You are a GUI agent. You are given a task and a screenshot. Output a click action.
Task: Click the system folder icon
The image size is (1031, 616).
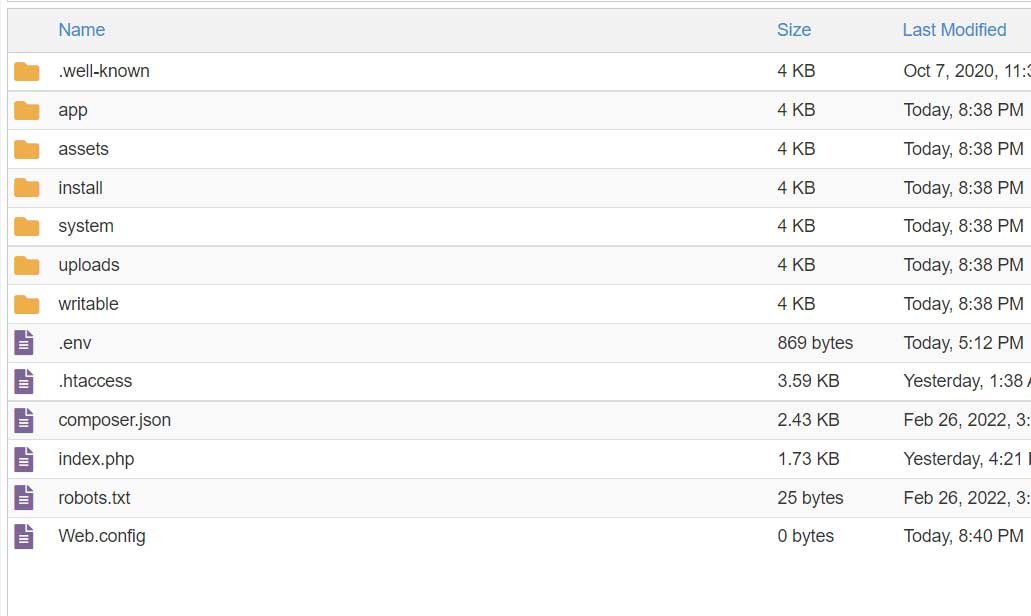[27, 227]
